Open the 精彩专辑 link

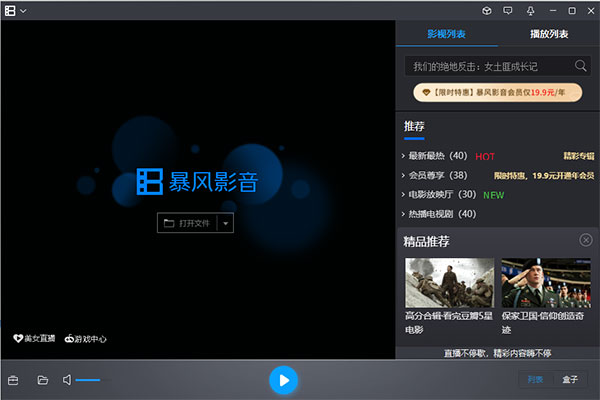point(579,156)
